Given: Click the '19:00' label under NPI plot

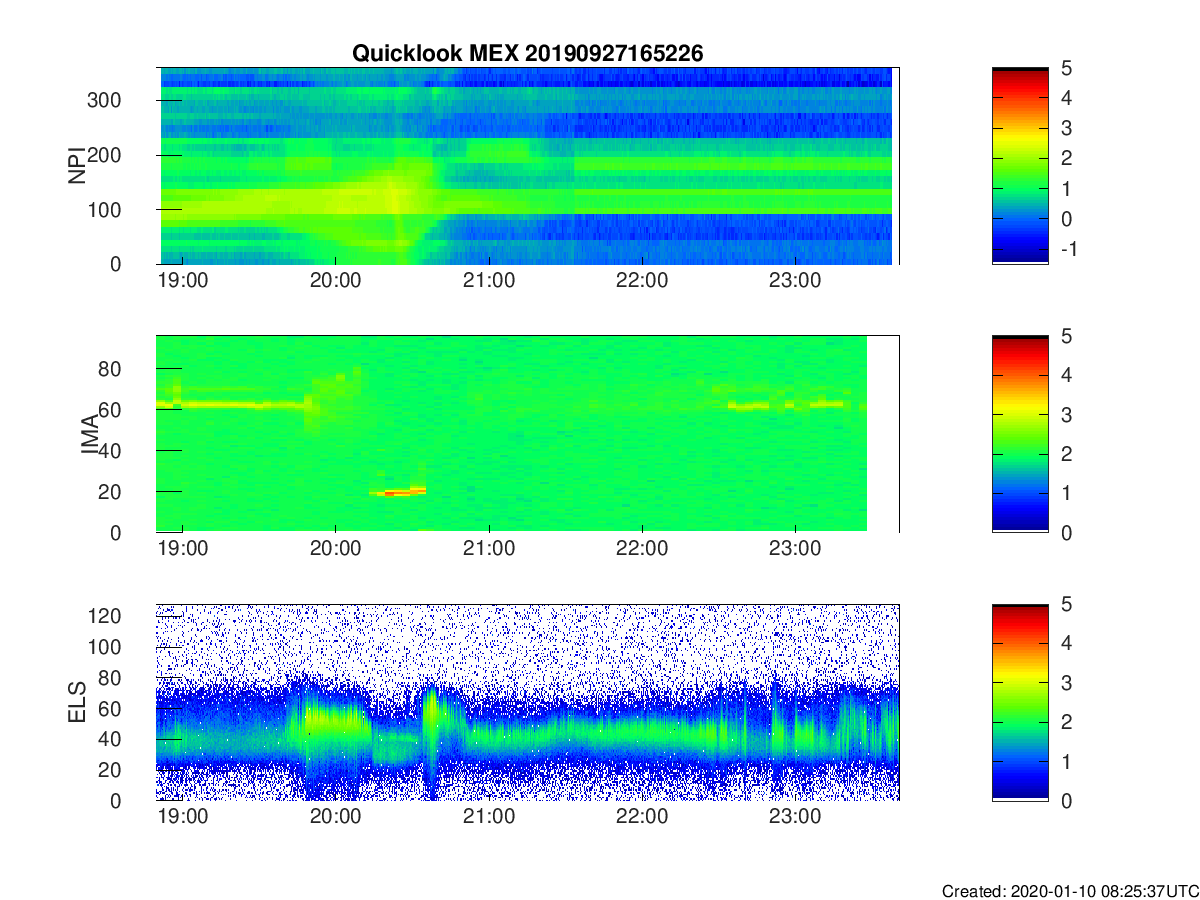Looking at the screenshot, I should 182,281.
